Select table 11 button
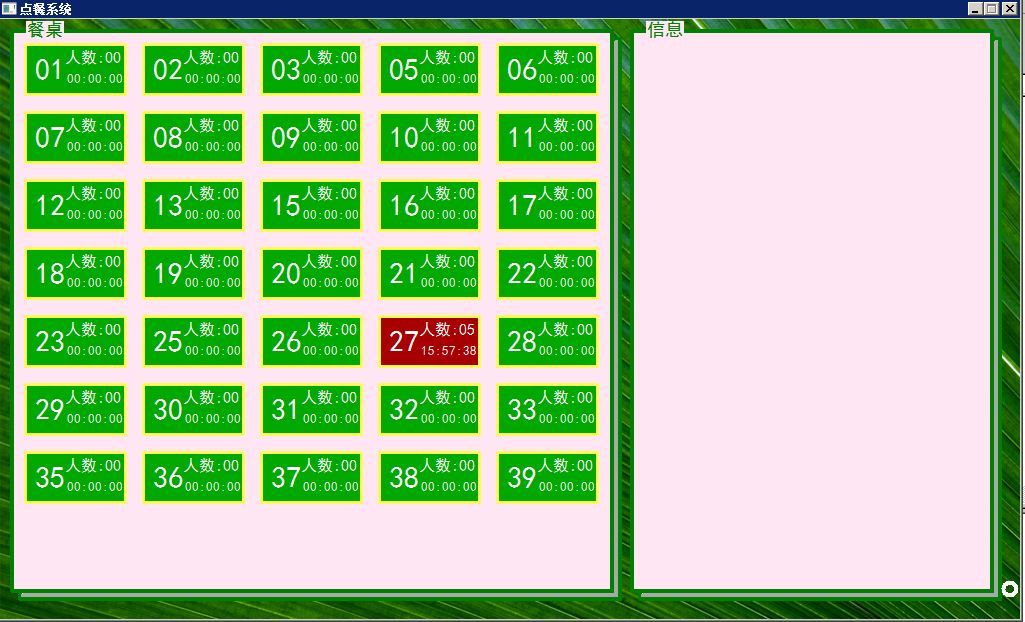The width and height of the screenshot is (1025, 622). (x=548, y=137)
